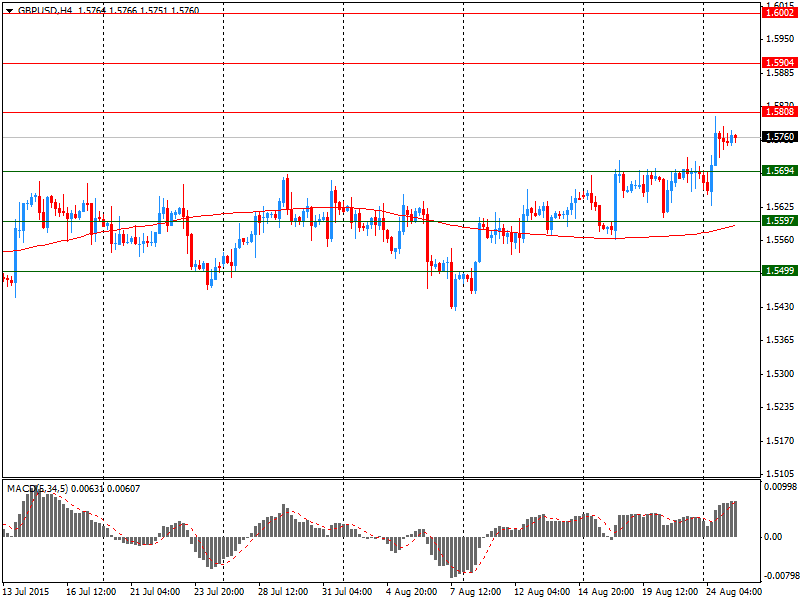Click the 7 Aug 12:00 time label
800x600 pixels.
click(476, 592)
